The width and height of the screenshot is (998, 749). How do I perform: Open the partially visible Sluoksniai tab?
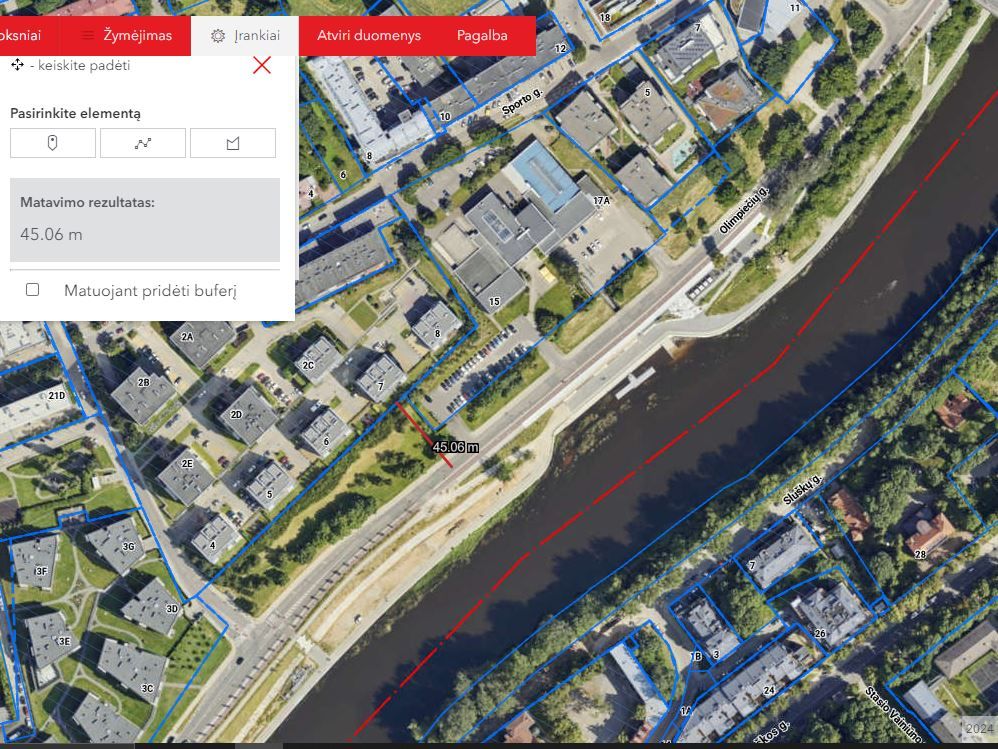(x=20, y=36)
